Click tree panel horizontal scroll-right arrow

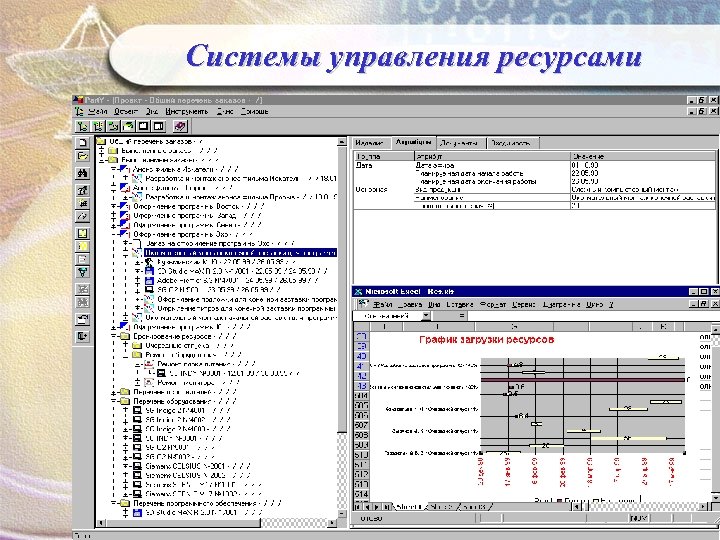pos(332,523)
